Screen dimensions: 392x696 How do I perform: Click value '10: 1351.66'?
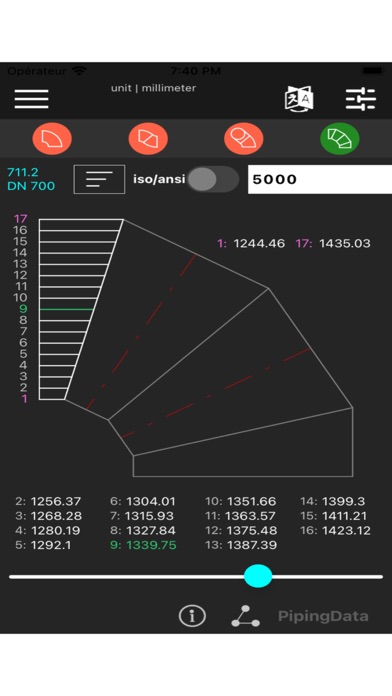pyautogui.click(x=240, y=502)
